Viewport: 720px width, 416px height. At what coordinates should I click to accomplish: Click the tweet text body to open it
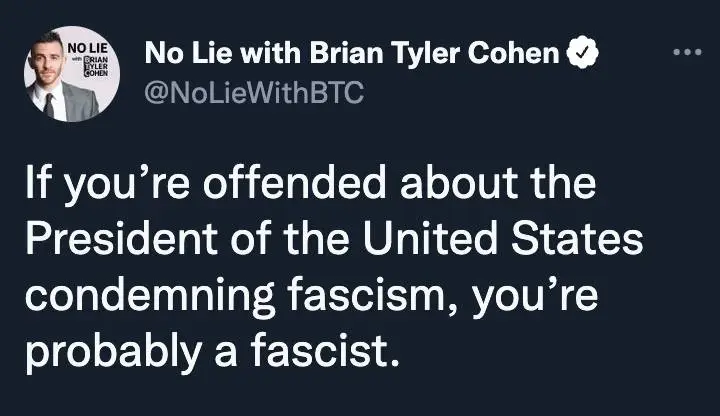(332, 270)
